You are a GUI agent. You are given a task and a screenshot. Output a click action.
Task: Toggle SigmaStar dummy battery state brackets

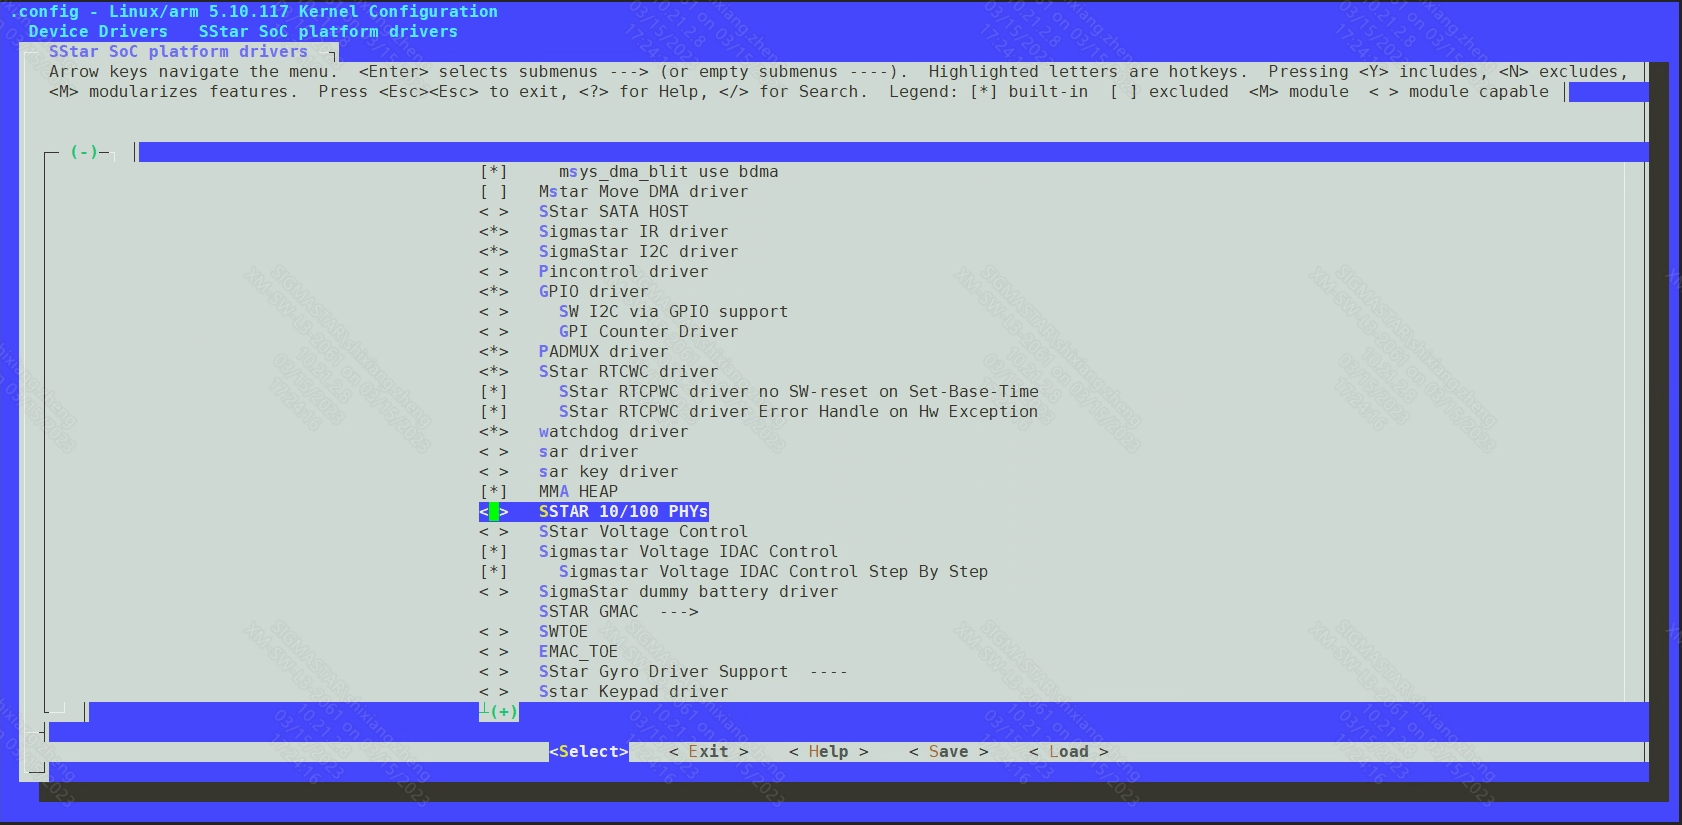tap(494, 592)
